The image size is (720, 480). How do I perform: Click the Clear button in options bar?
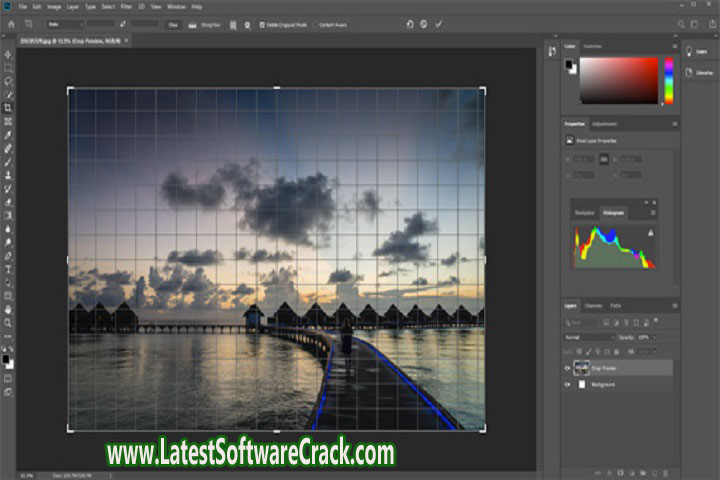coord(173,25)
